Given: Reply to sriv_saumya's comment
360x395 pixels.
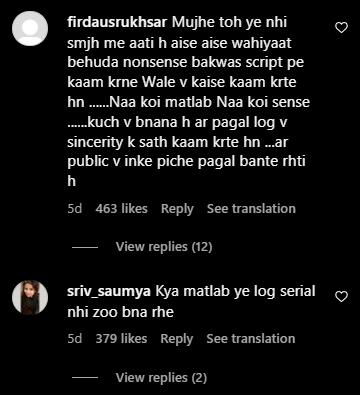Looking at the screenshot, I should pyautogui.click(x=177, y=339).
